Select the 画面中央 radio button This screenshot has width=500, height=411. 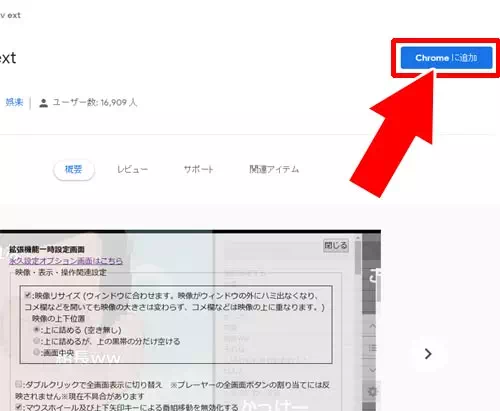(x=36, y=352)
